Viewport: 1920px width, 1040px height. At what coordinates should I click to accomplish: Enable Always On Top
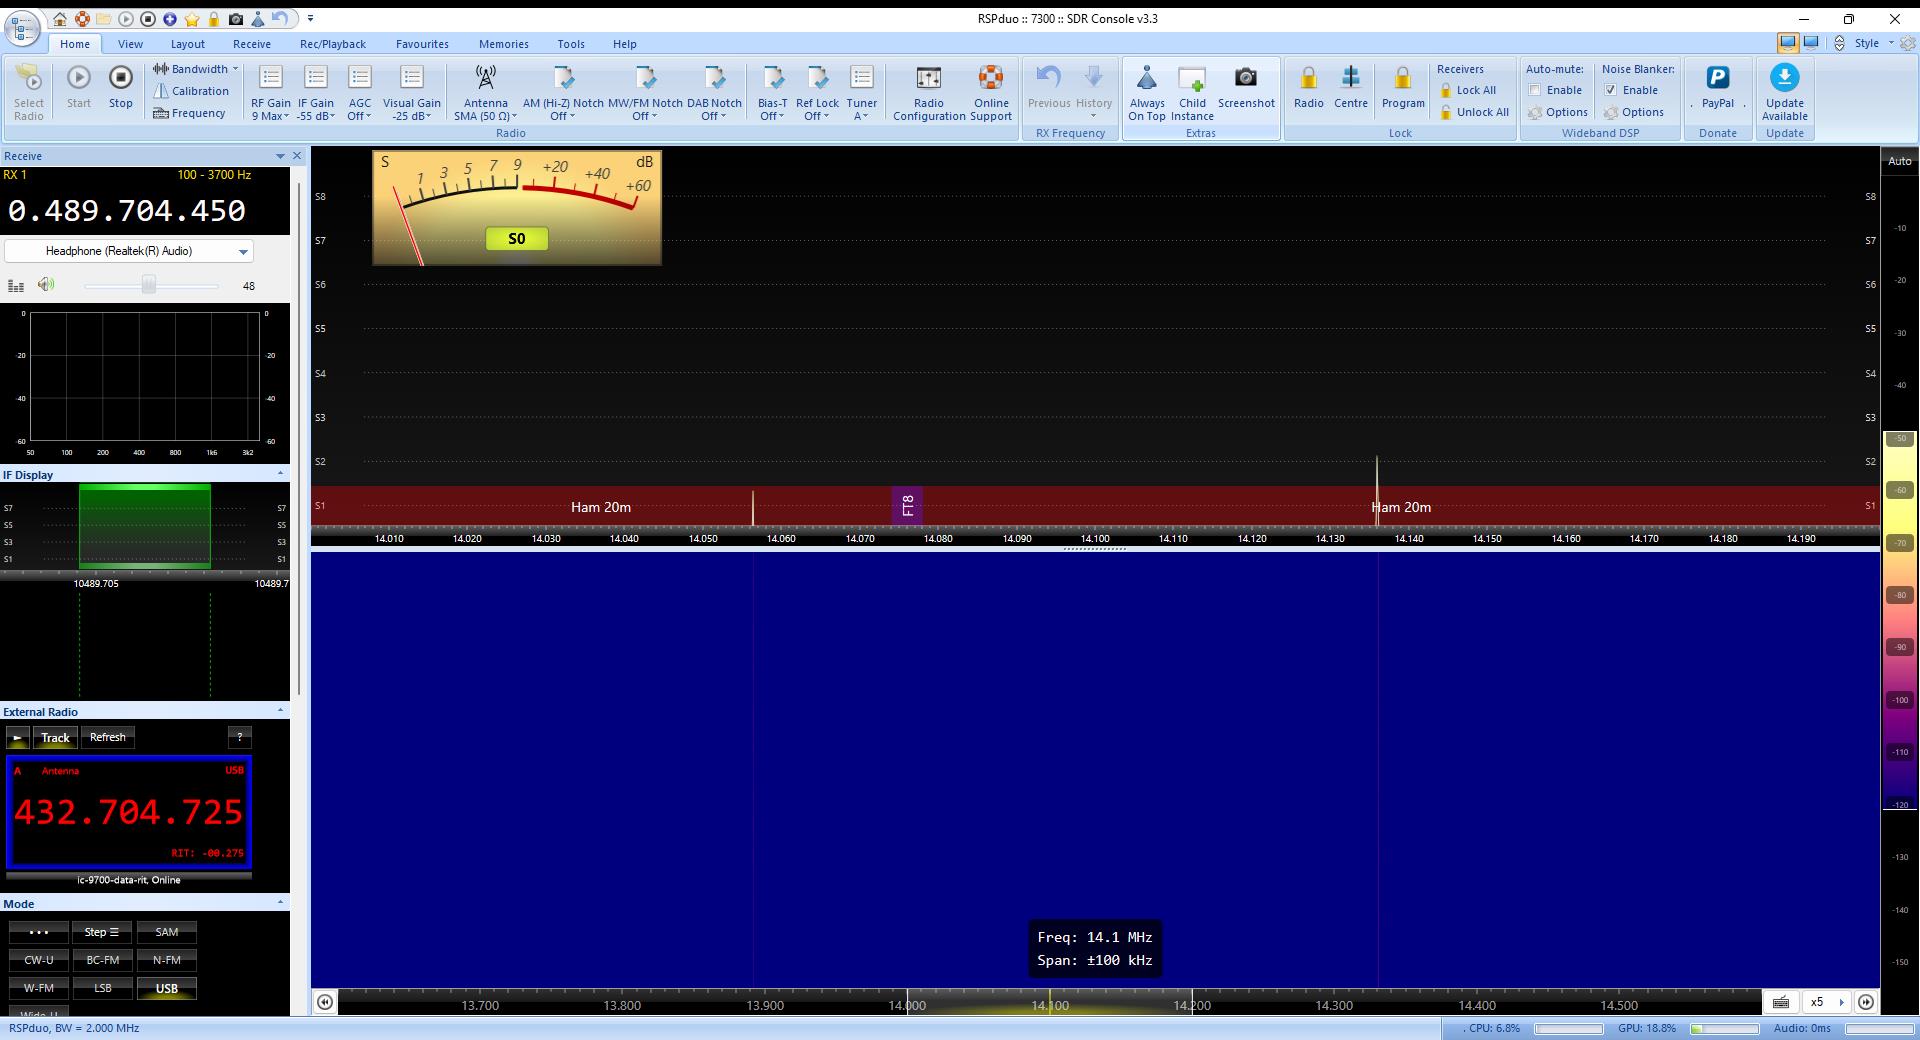(1146, 90)
